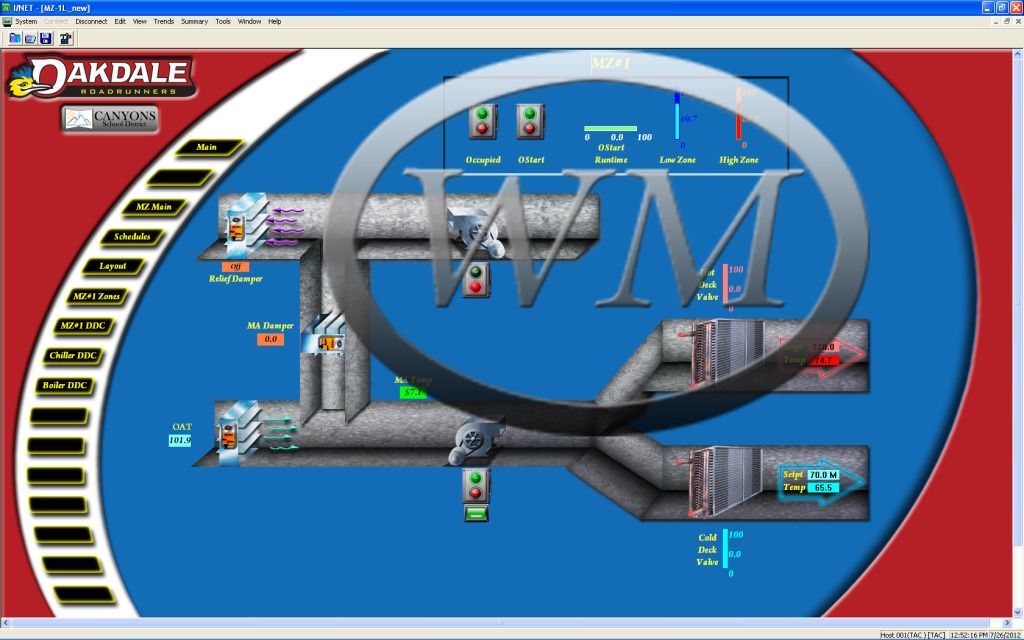Open the Trends menu
The image size is (1024, 640).
[x=163, y=22]
